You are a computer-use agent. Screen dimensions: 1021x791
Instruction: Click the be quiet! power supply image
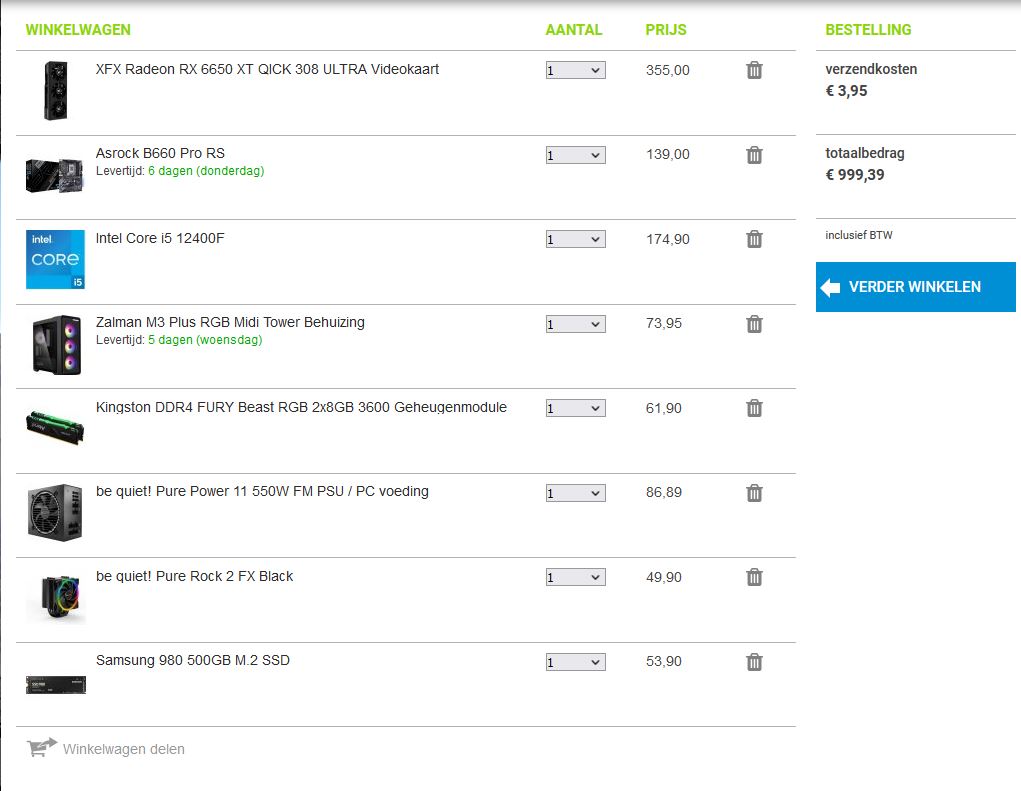point(55,512)
